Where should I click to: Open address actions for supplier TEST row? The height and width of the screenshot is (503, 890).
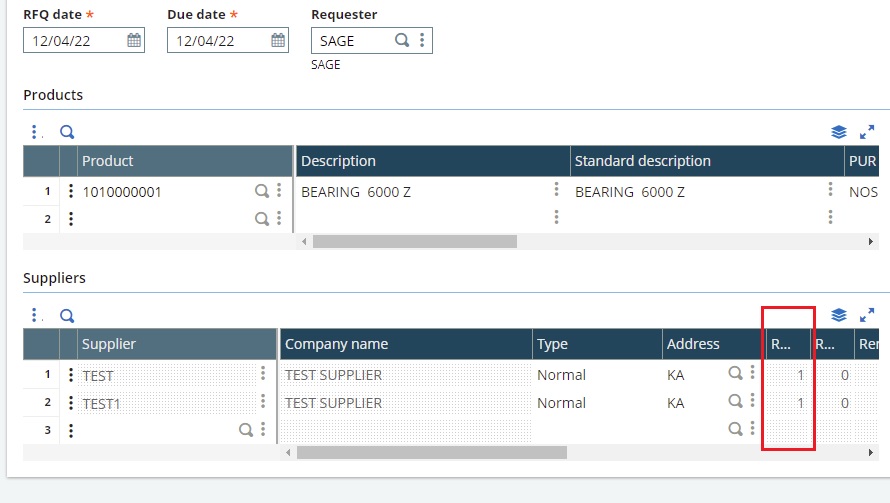pyautogui.click(x=753, y=372)
